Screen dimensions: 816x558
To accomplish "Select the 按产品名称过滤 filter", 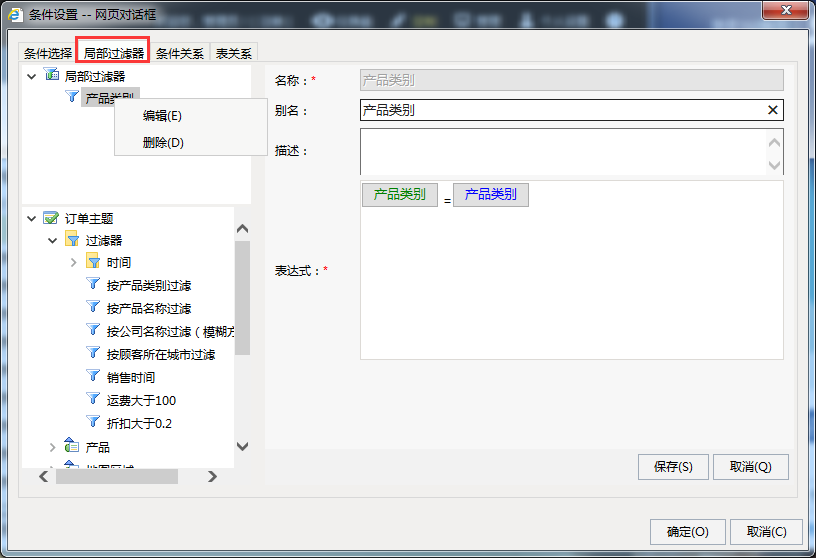I will pyautogui.click(x=149, y=308).
